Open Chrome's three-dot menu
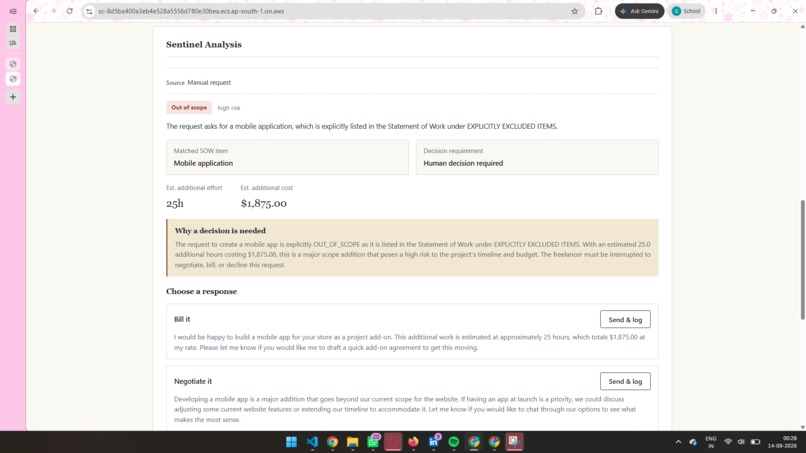The height and width of the screenshot is (453, 806). (x=716, y=11)
